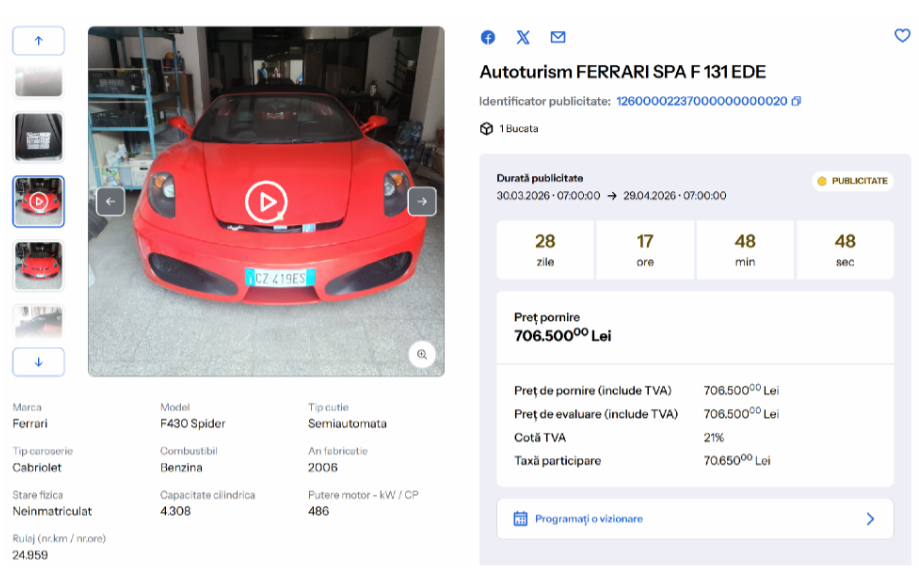The width and height of the screenshot is (919, 581).
Task: Click the PUBLICITATE status badge
Action: point(853,181)
